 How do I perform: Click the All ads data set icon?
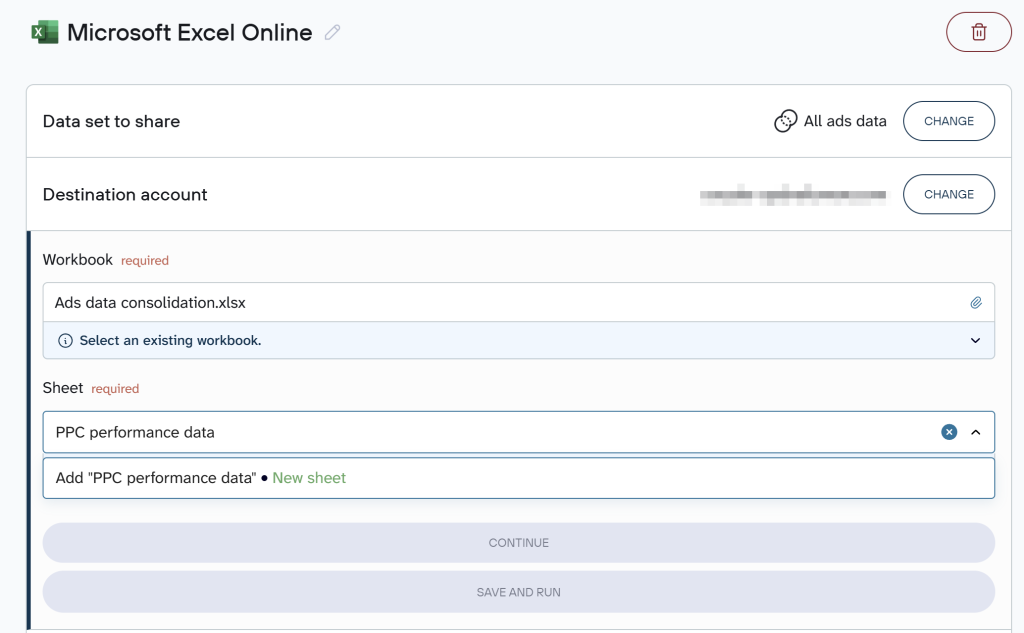tap(786, 121)
